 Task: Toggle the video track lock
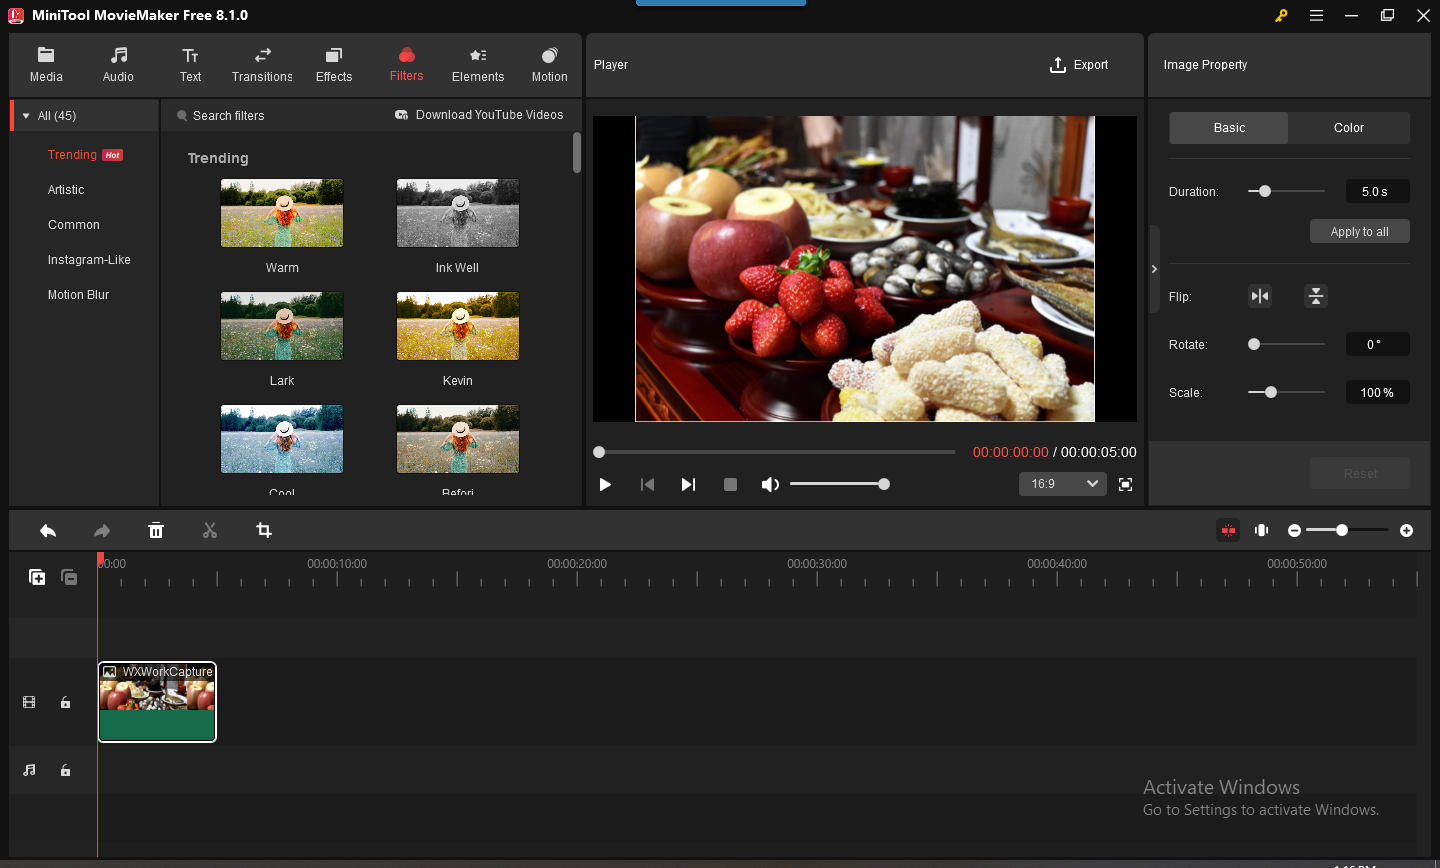[65, 703]
